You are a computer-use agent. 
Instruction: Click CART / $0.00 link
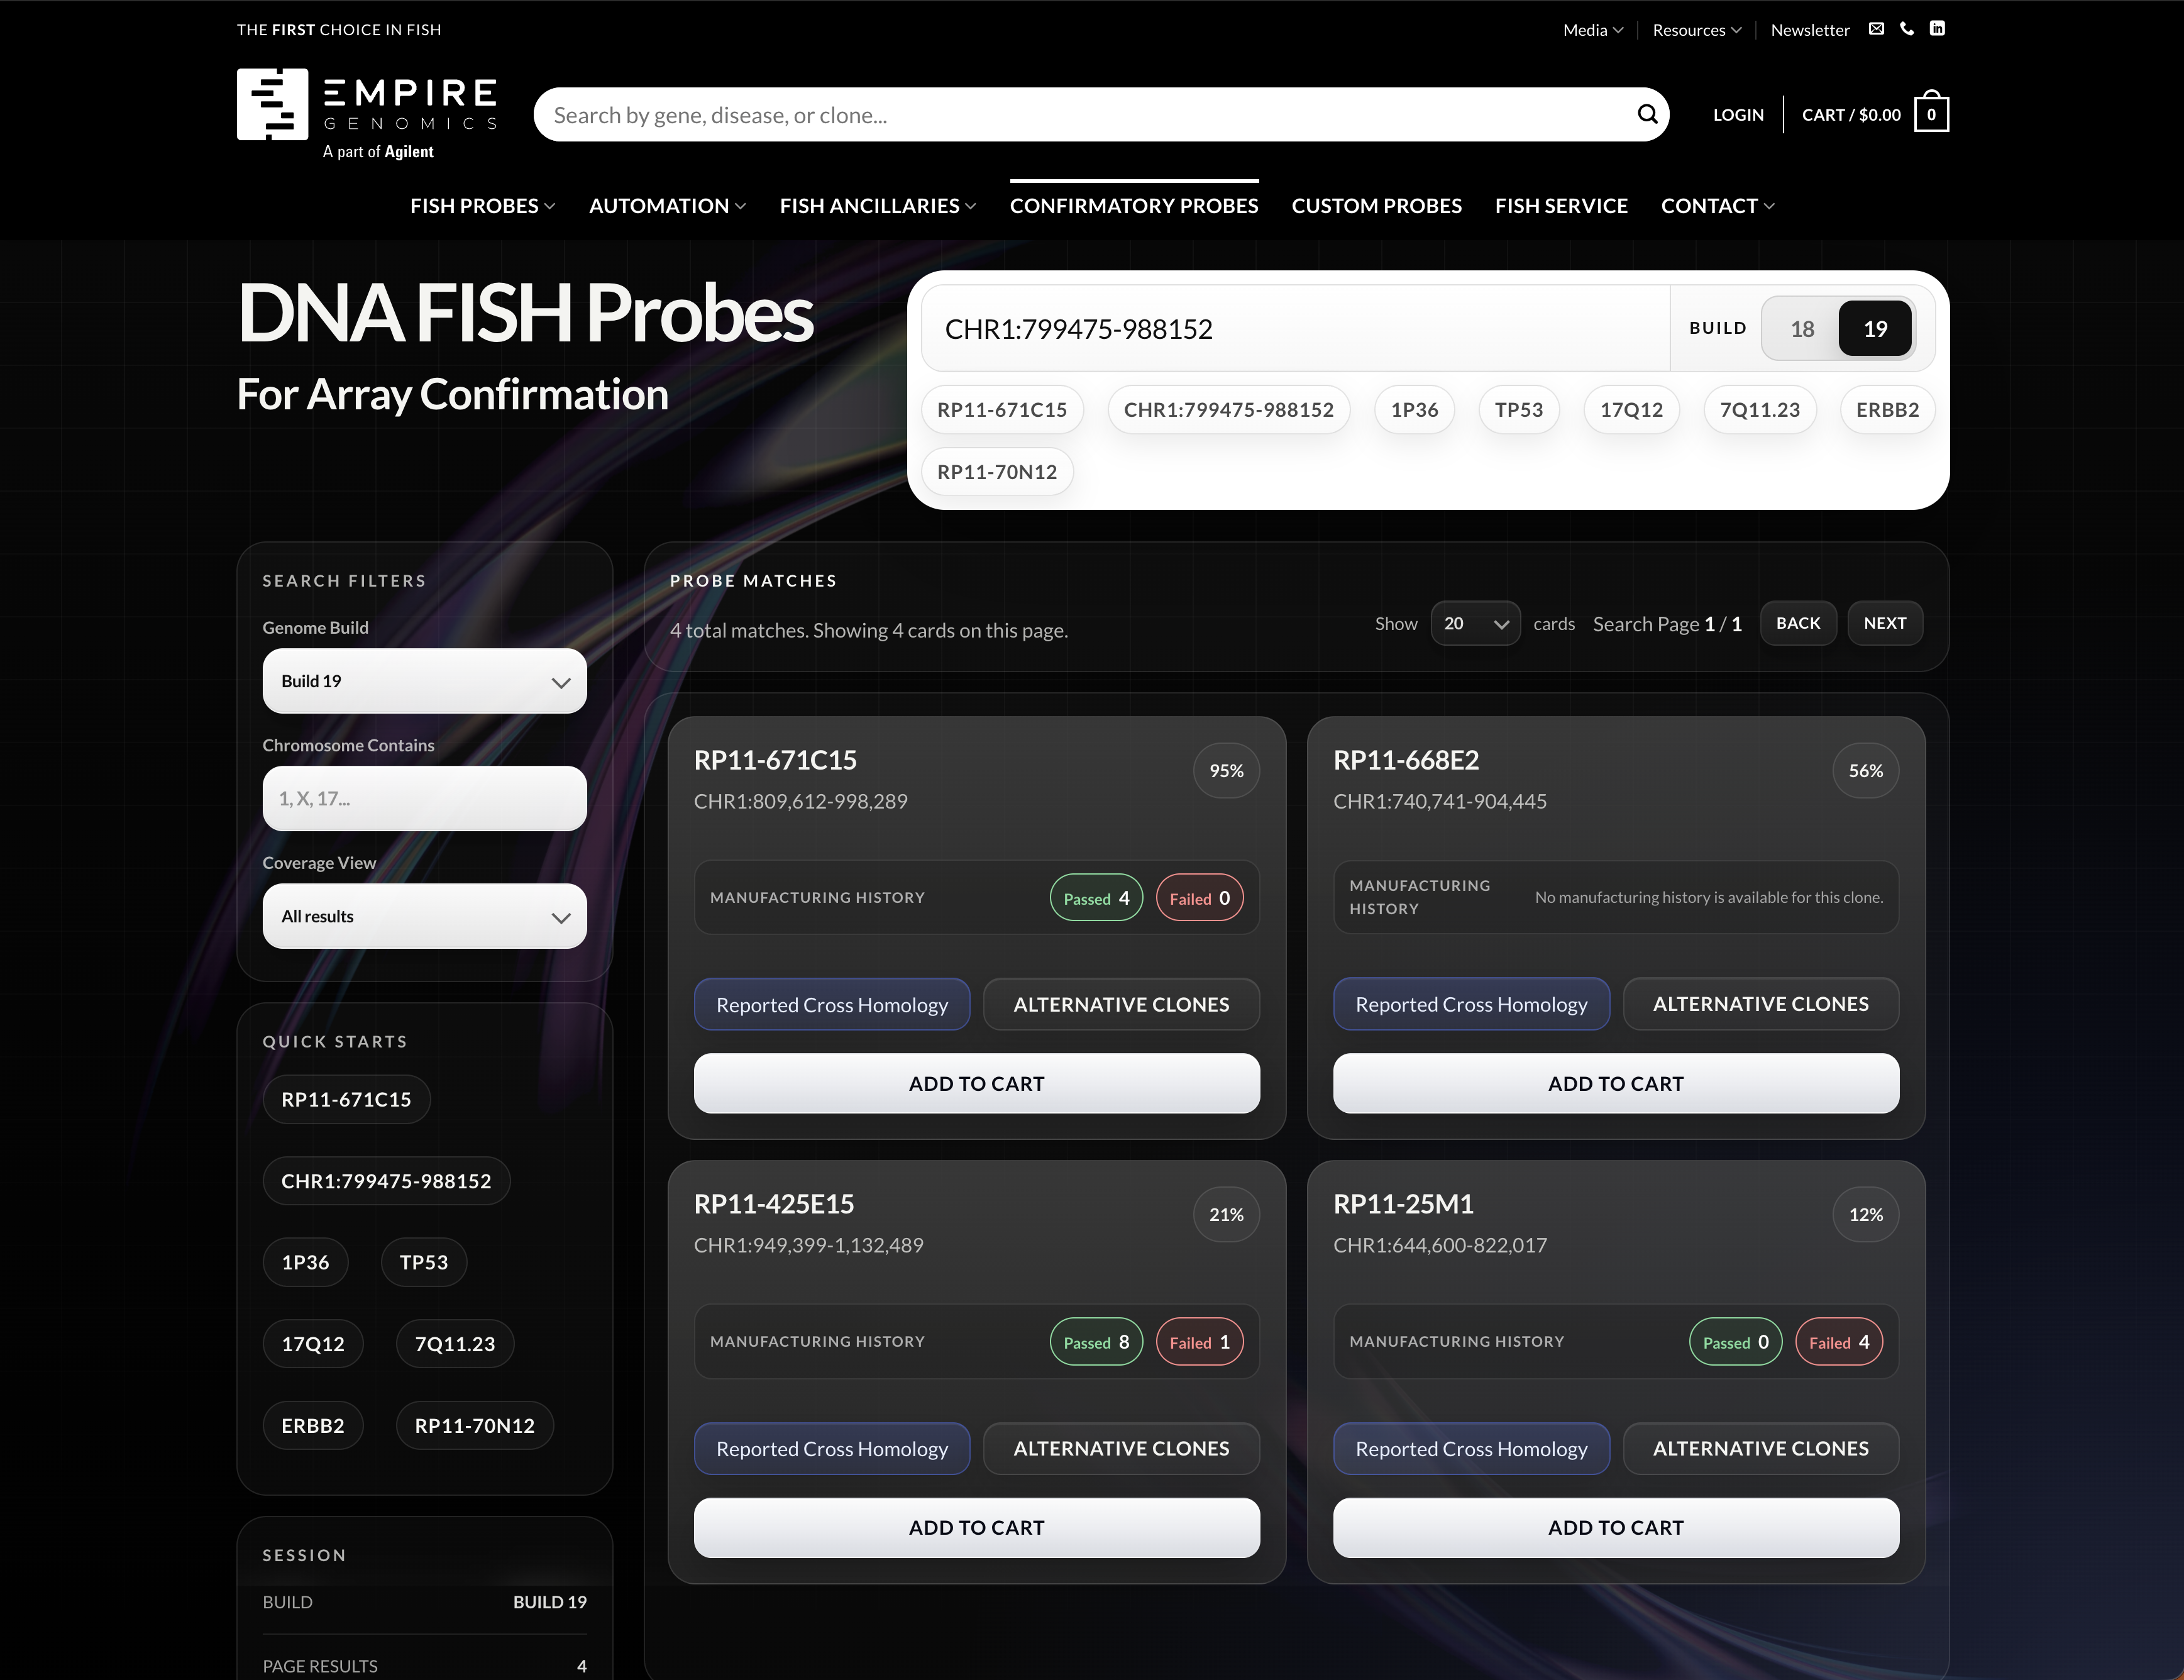1851,115
